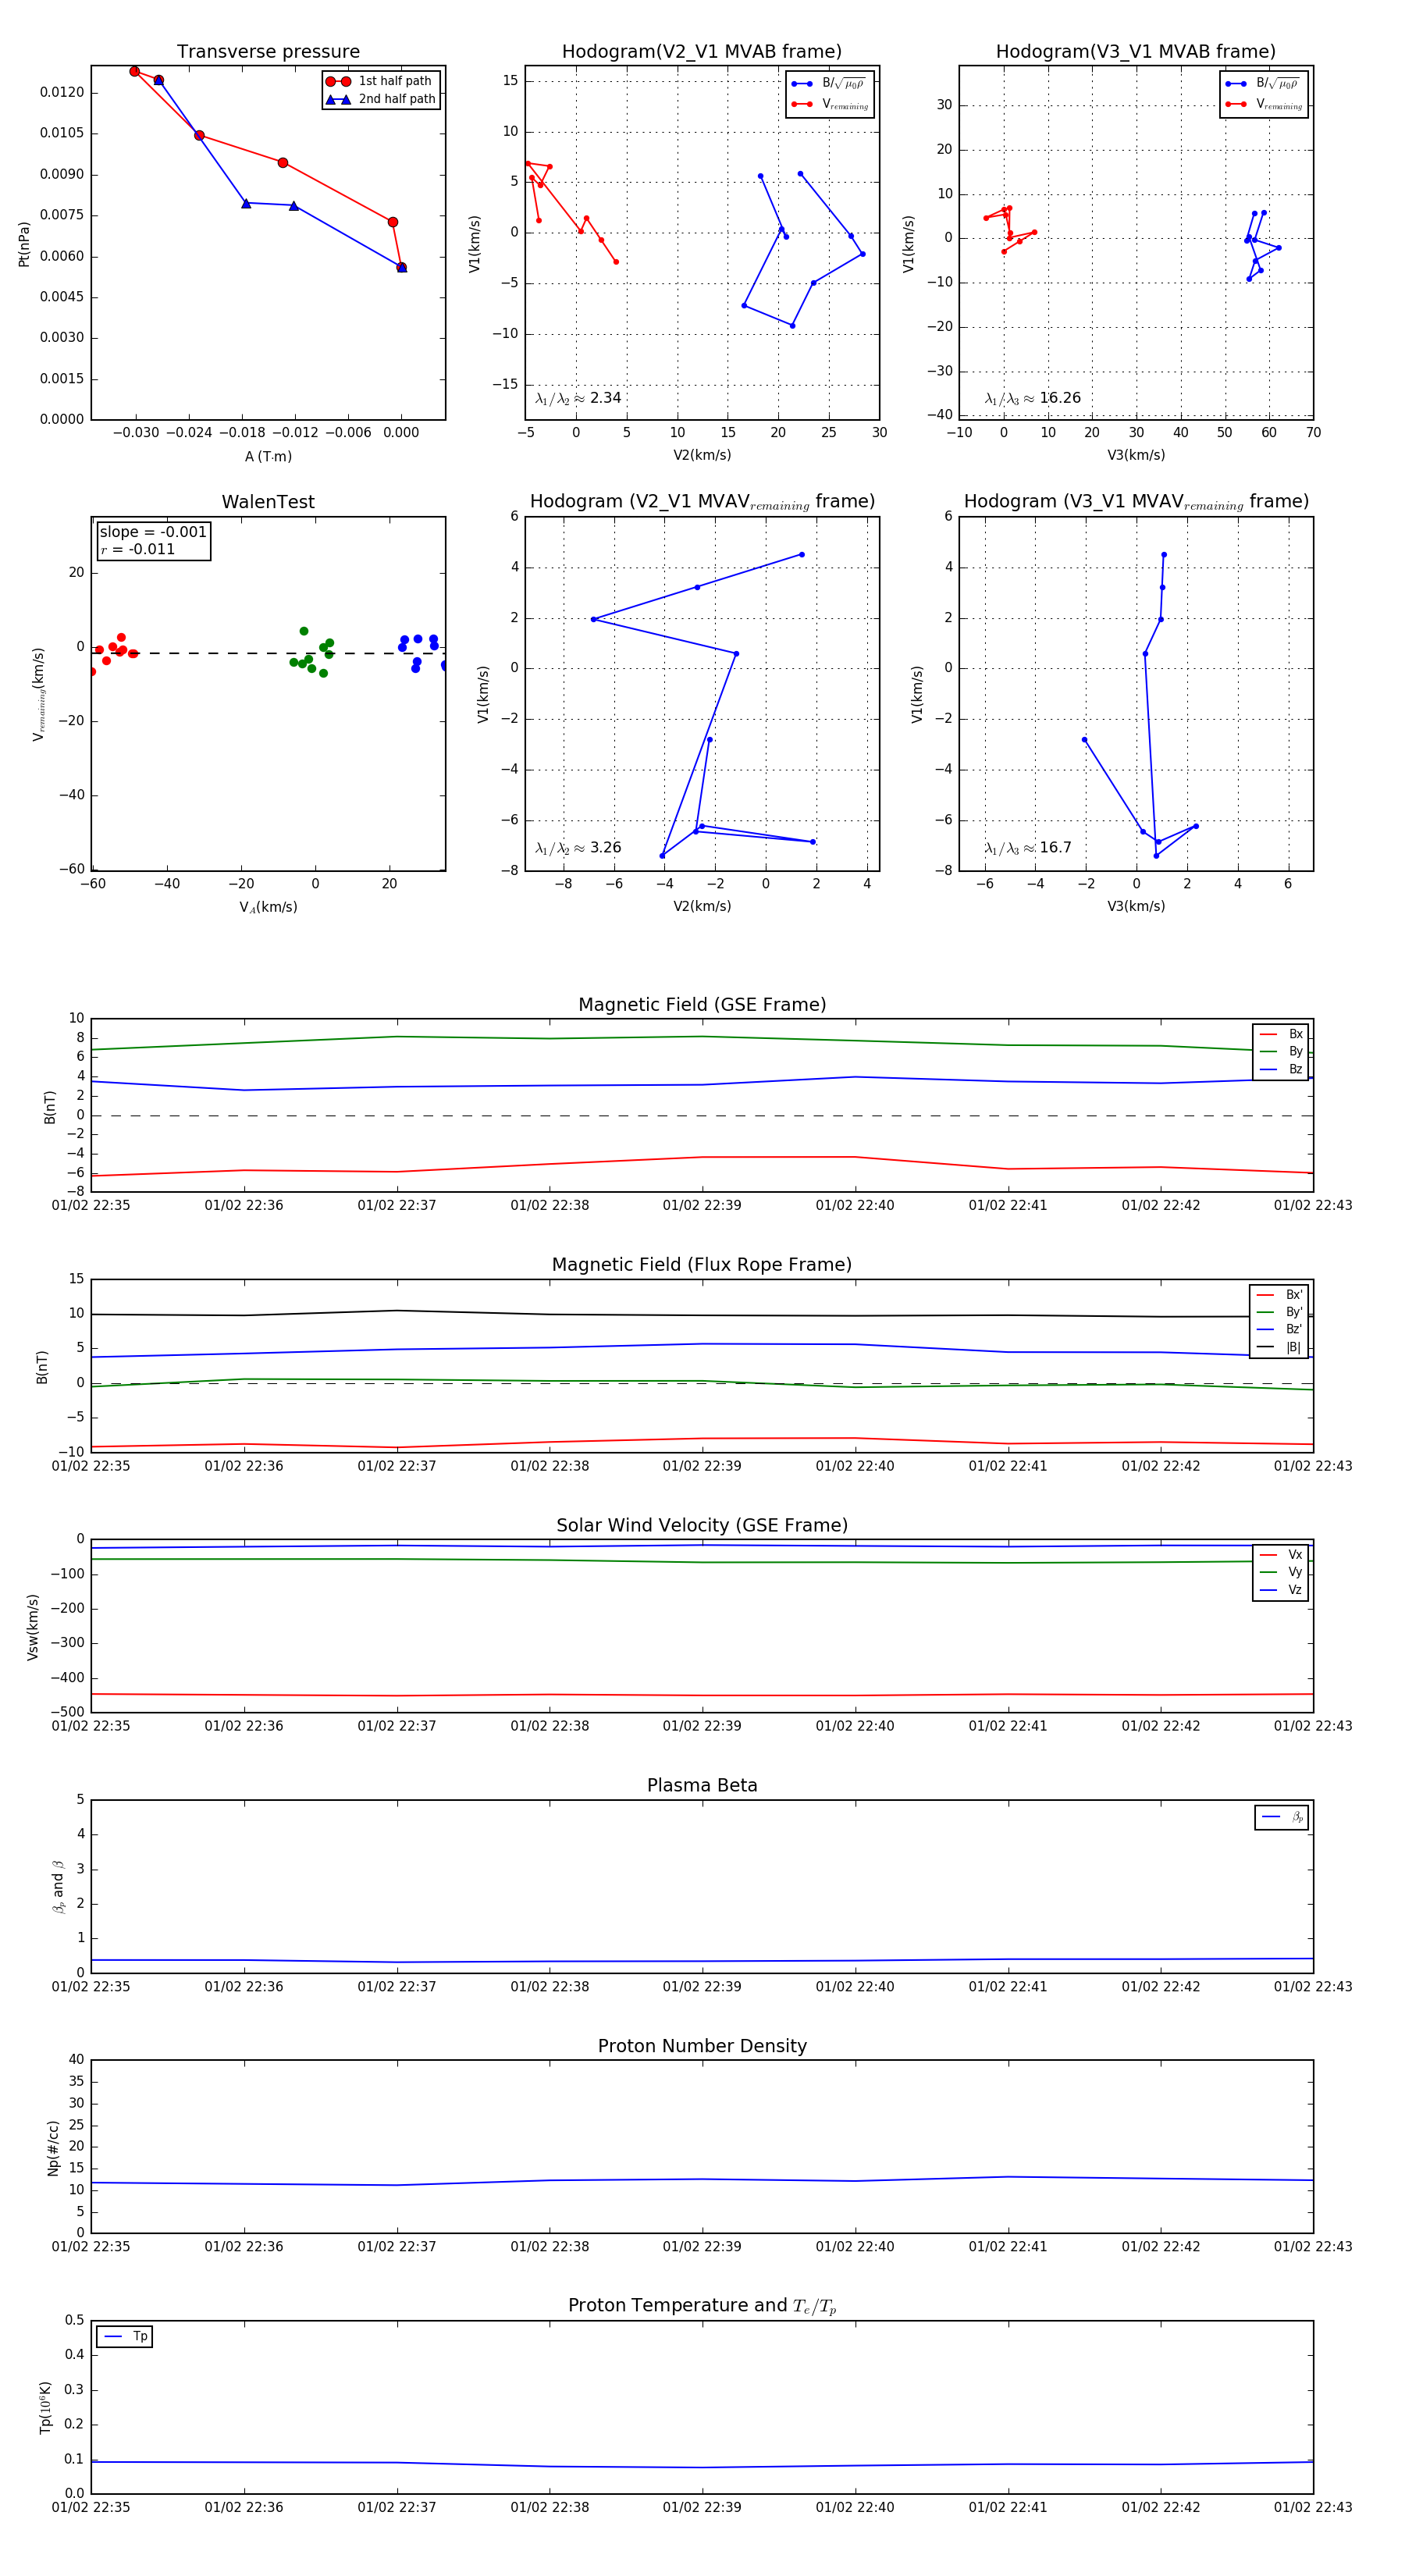Click the 'Proton Number Density' title

pos(702,2046)
